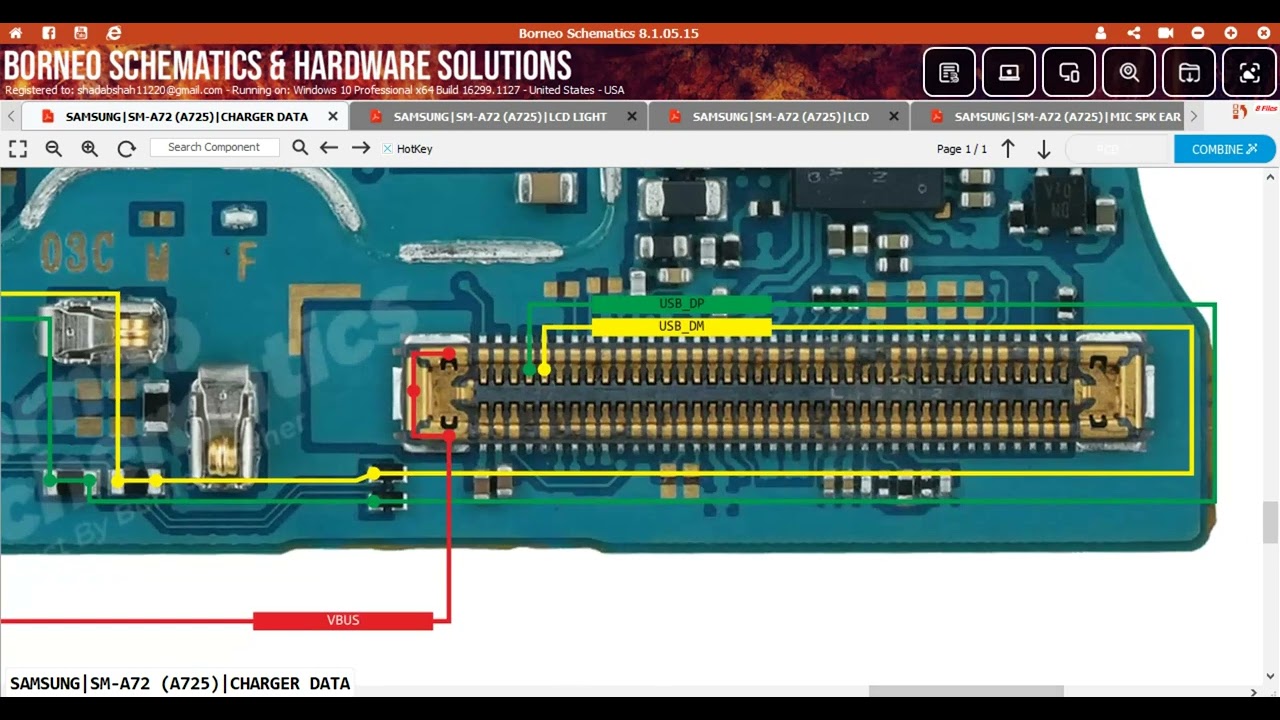Click the video camera icon
Screen dimensions: 1280x720
click(x=1165, y=33)
